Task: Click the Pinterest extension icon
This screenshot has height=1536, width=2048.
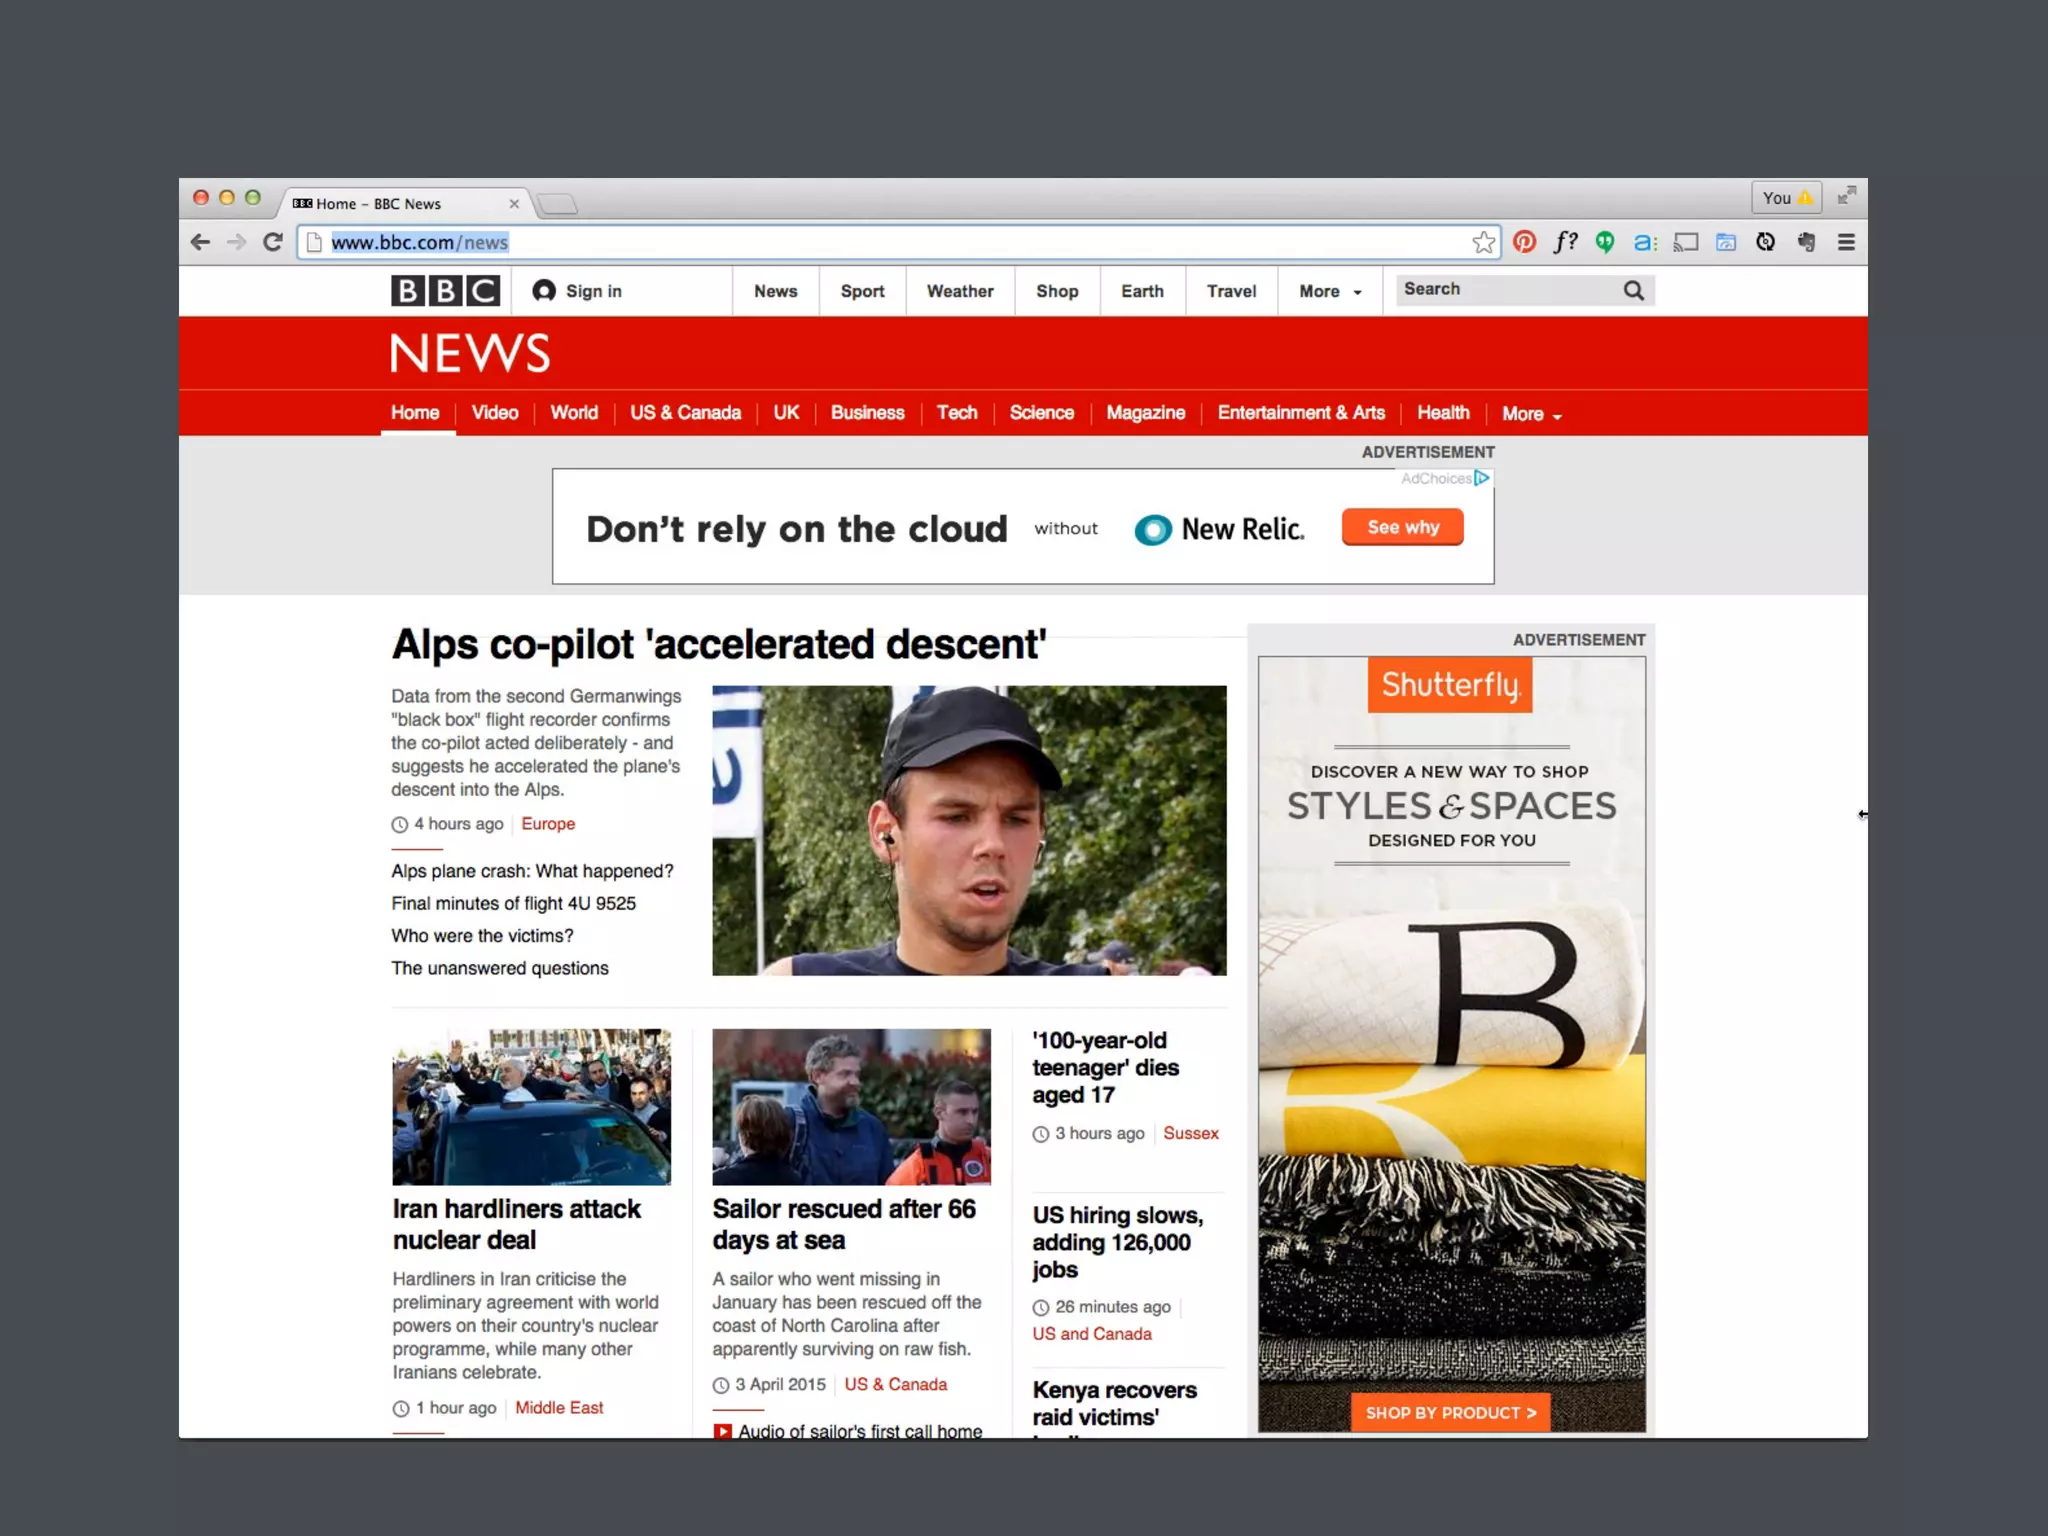Action: click(x=1524, y=242)
